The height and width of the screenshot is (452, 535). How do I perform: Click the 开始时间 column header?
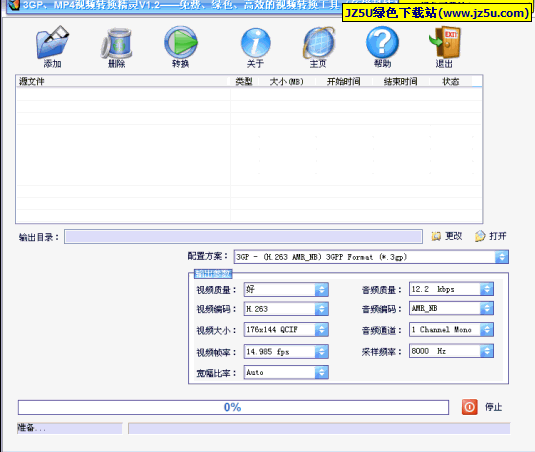[x=344, y=81]
